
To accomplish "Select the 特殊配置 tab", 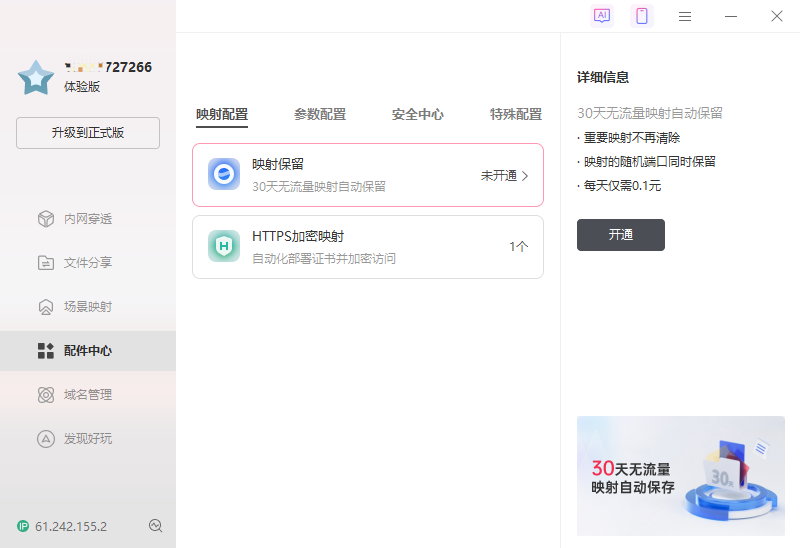I will (516, 114).
